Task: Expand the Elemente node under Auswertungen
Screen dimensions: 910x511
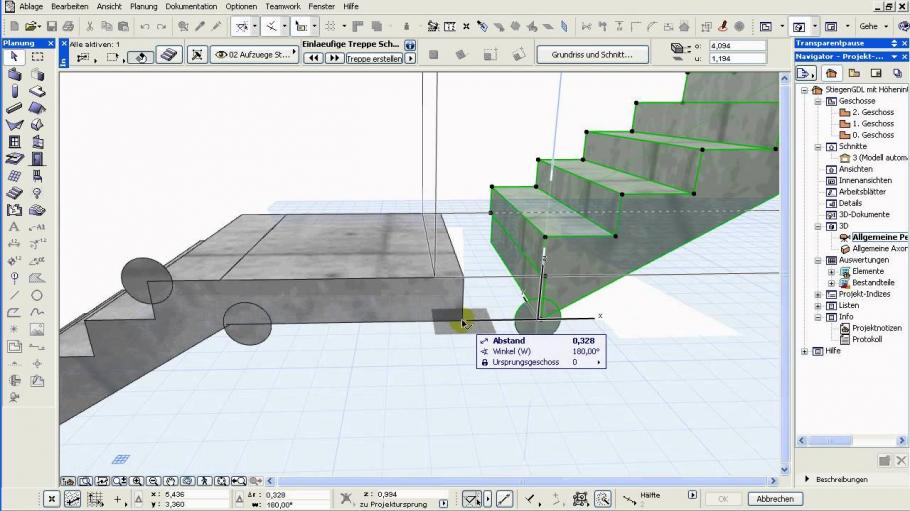Action: coord(831,271)
